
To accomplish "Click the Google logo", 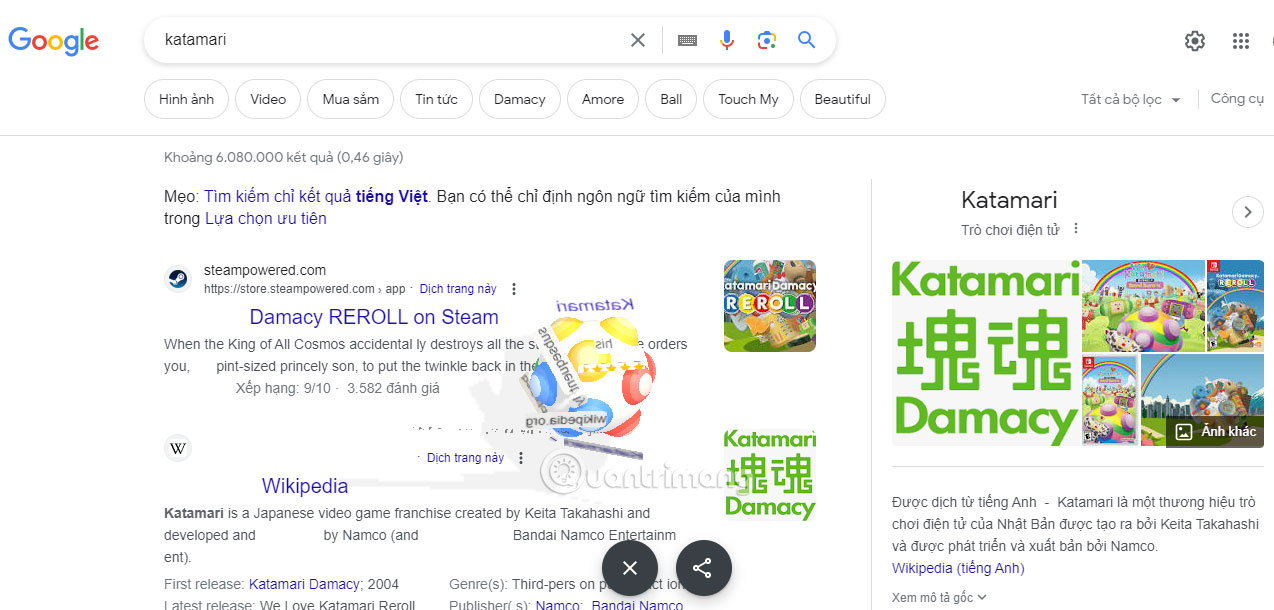I will [54, 40].
